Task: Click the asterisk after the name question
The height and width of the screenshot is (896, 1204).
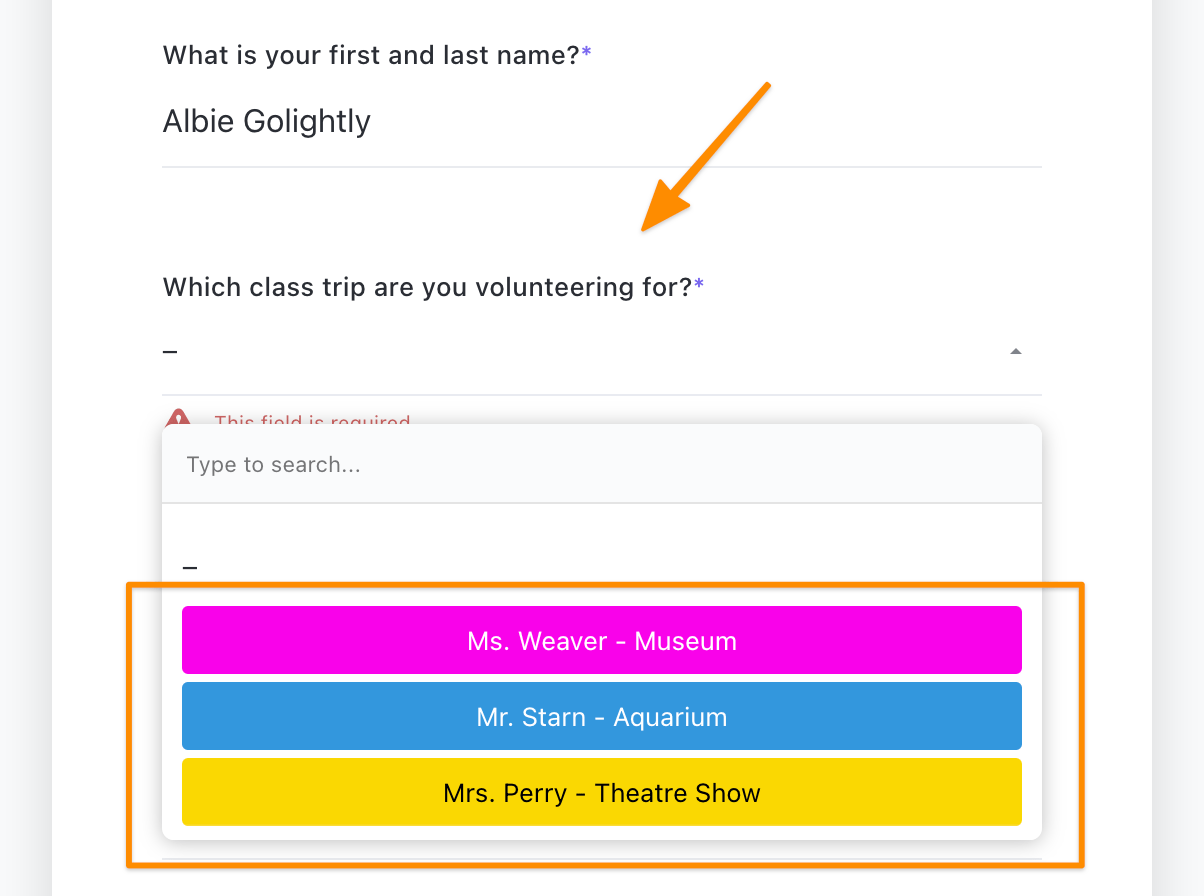Action: [586, 54]
